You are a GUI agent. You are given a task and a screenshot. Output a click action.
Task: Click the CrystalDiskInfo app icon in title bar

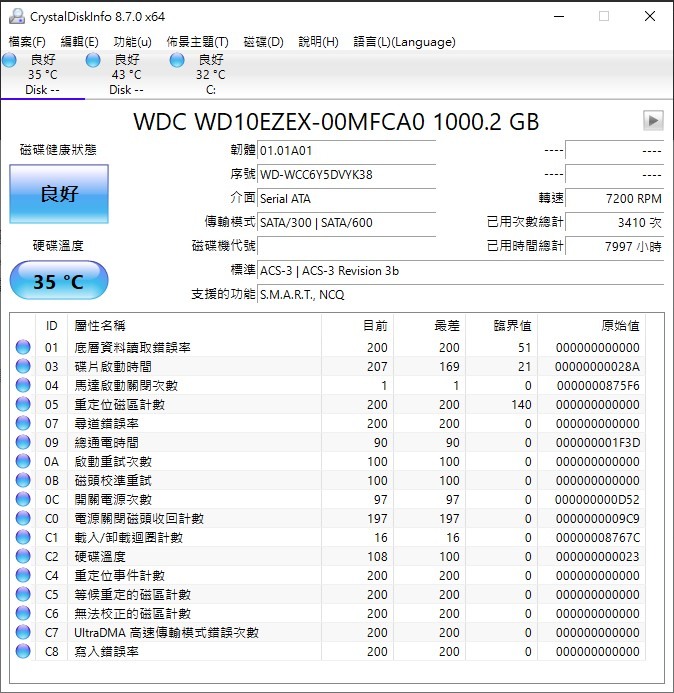point(17,16)
